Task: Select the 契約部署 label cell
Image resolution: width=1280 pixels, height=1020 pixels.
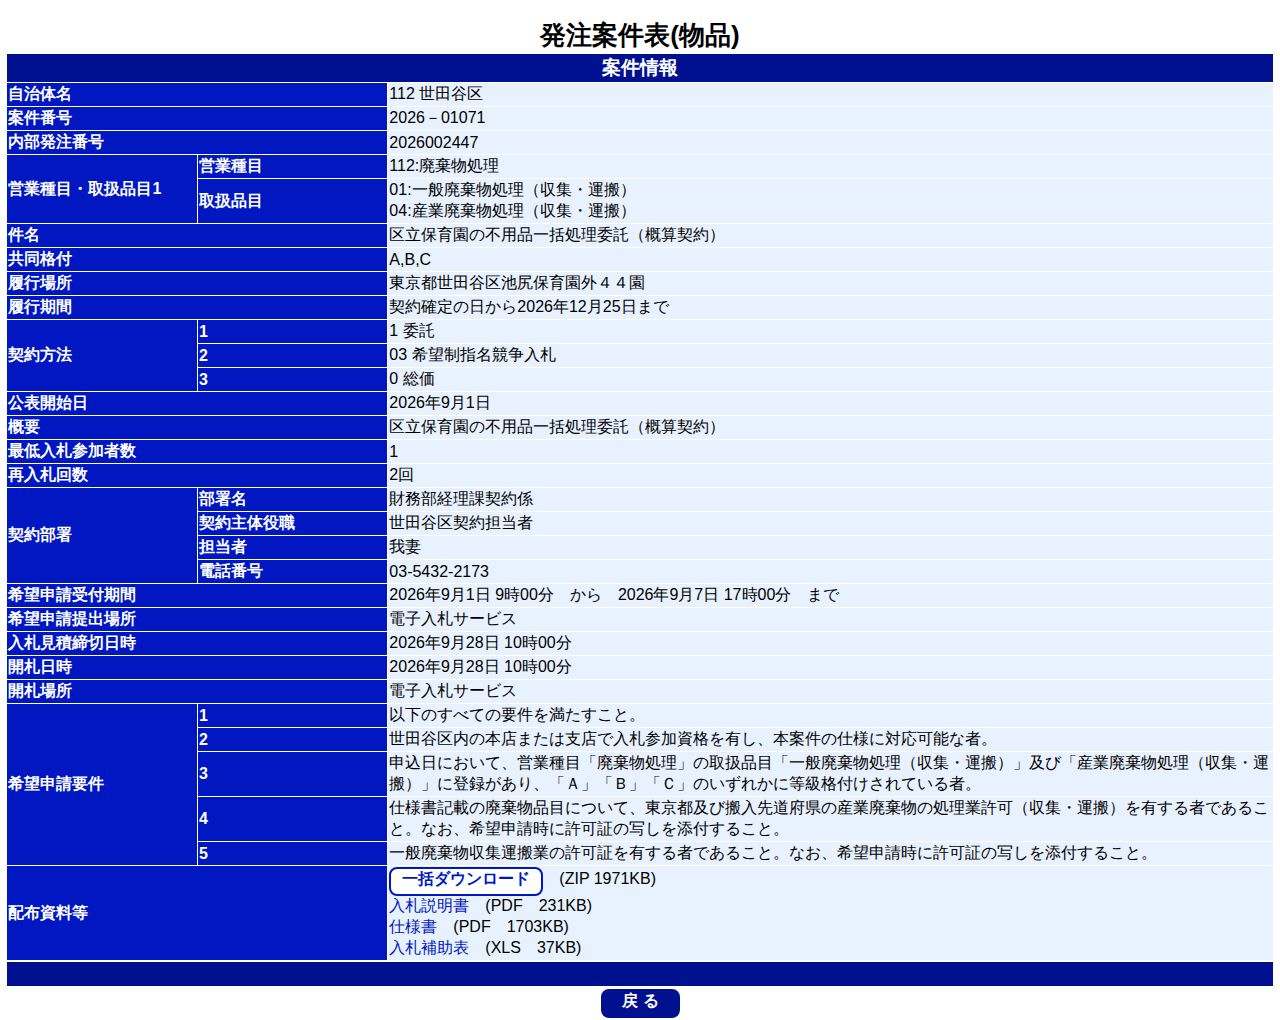Action: coord(102,535)
